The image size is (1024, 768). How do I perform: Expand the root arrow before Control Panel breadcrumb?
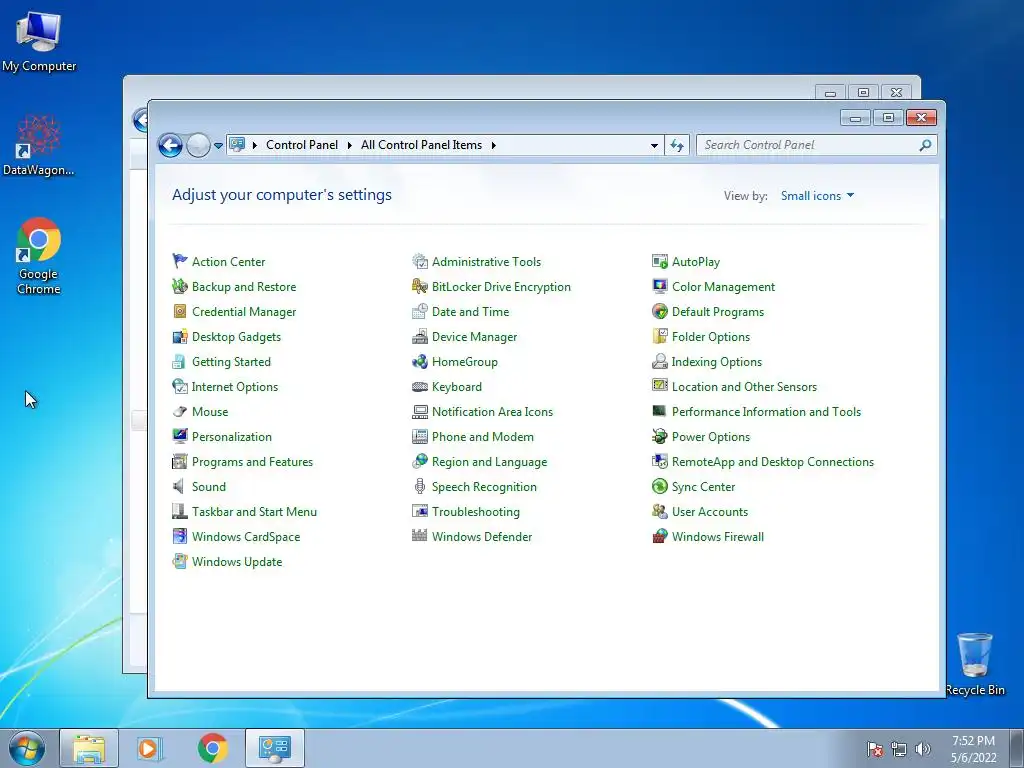(x=255, y=145)
